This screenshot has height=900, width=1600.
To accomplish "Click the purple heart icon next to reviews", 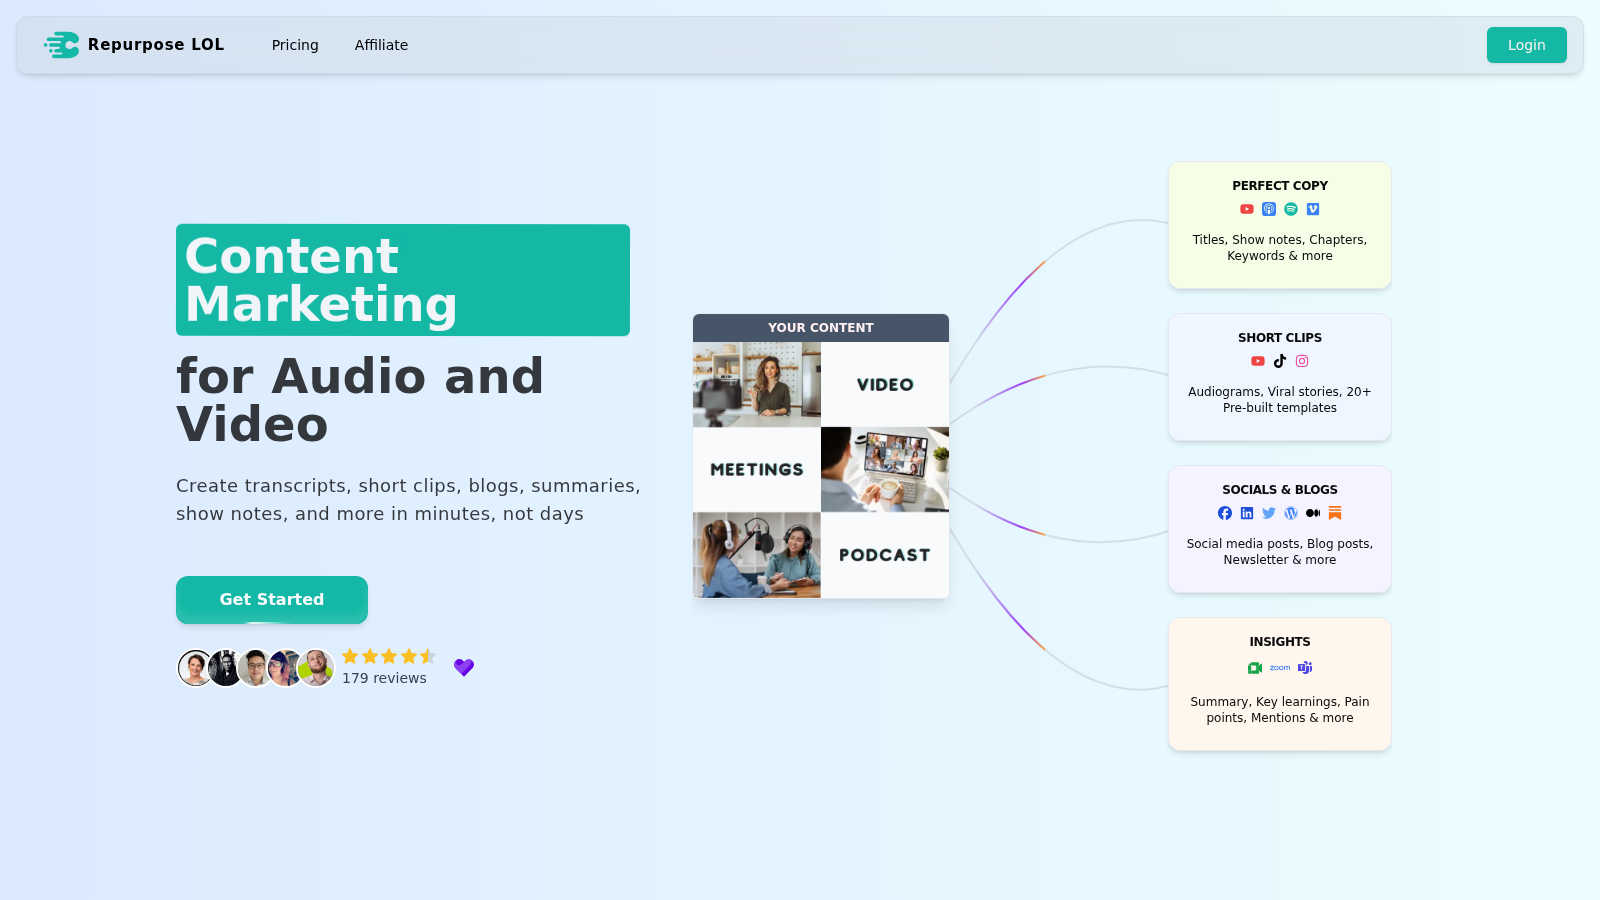I will tap(464, 667).
